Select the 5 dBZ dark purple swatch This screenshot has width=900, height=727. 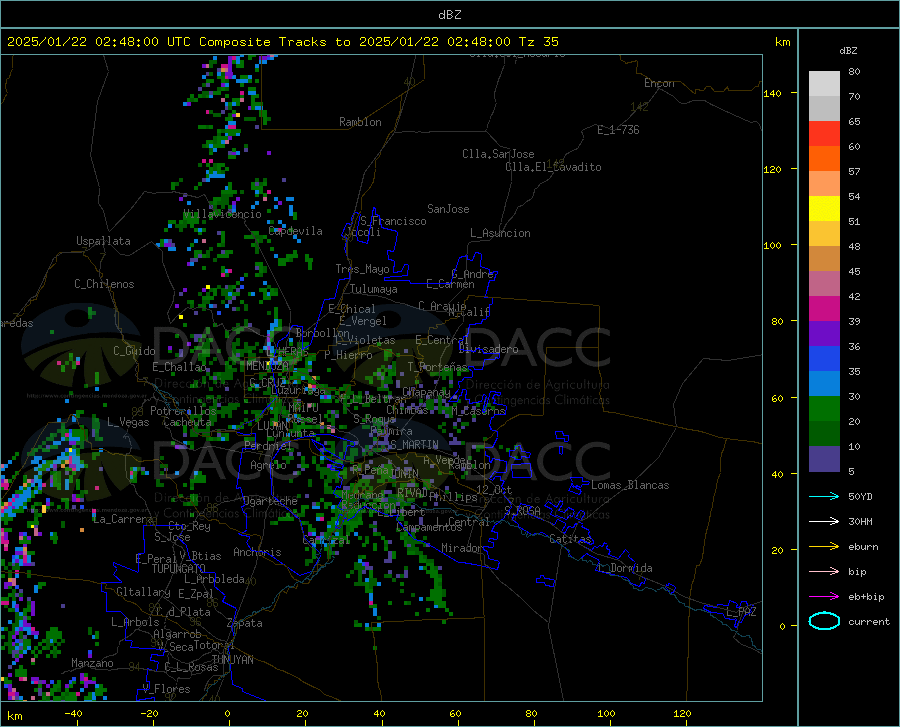pyautogui.click(x=824, y=458)
